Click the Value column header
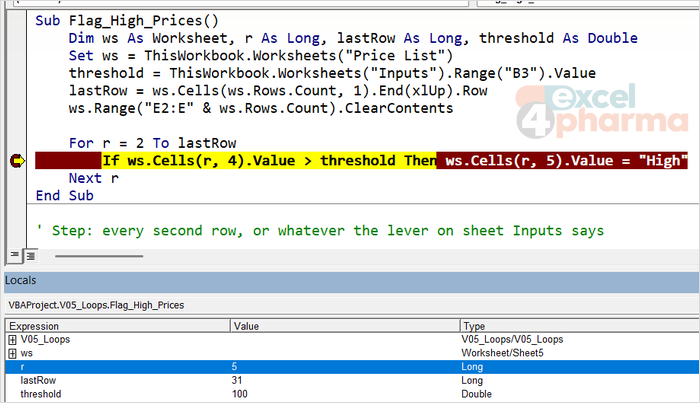The width and height of the screenshot is (700, 403). (345, 326)
